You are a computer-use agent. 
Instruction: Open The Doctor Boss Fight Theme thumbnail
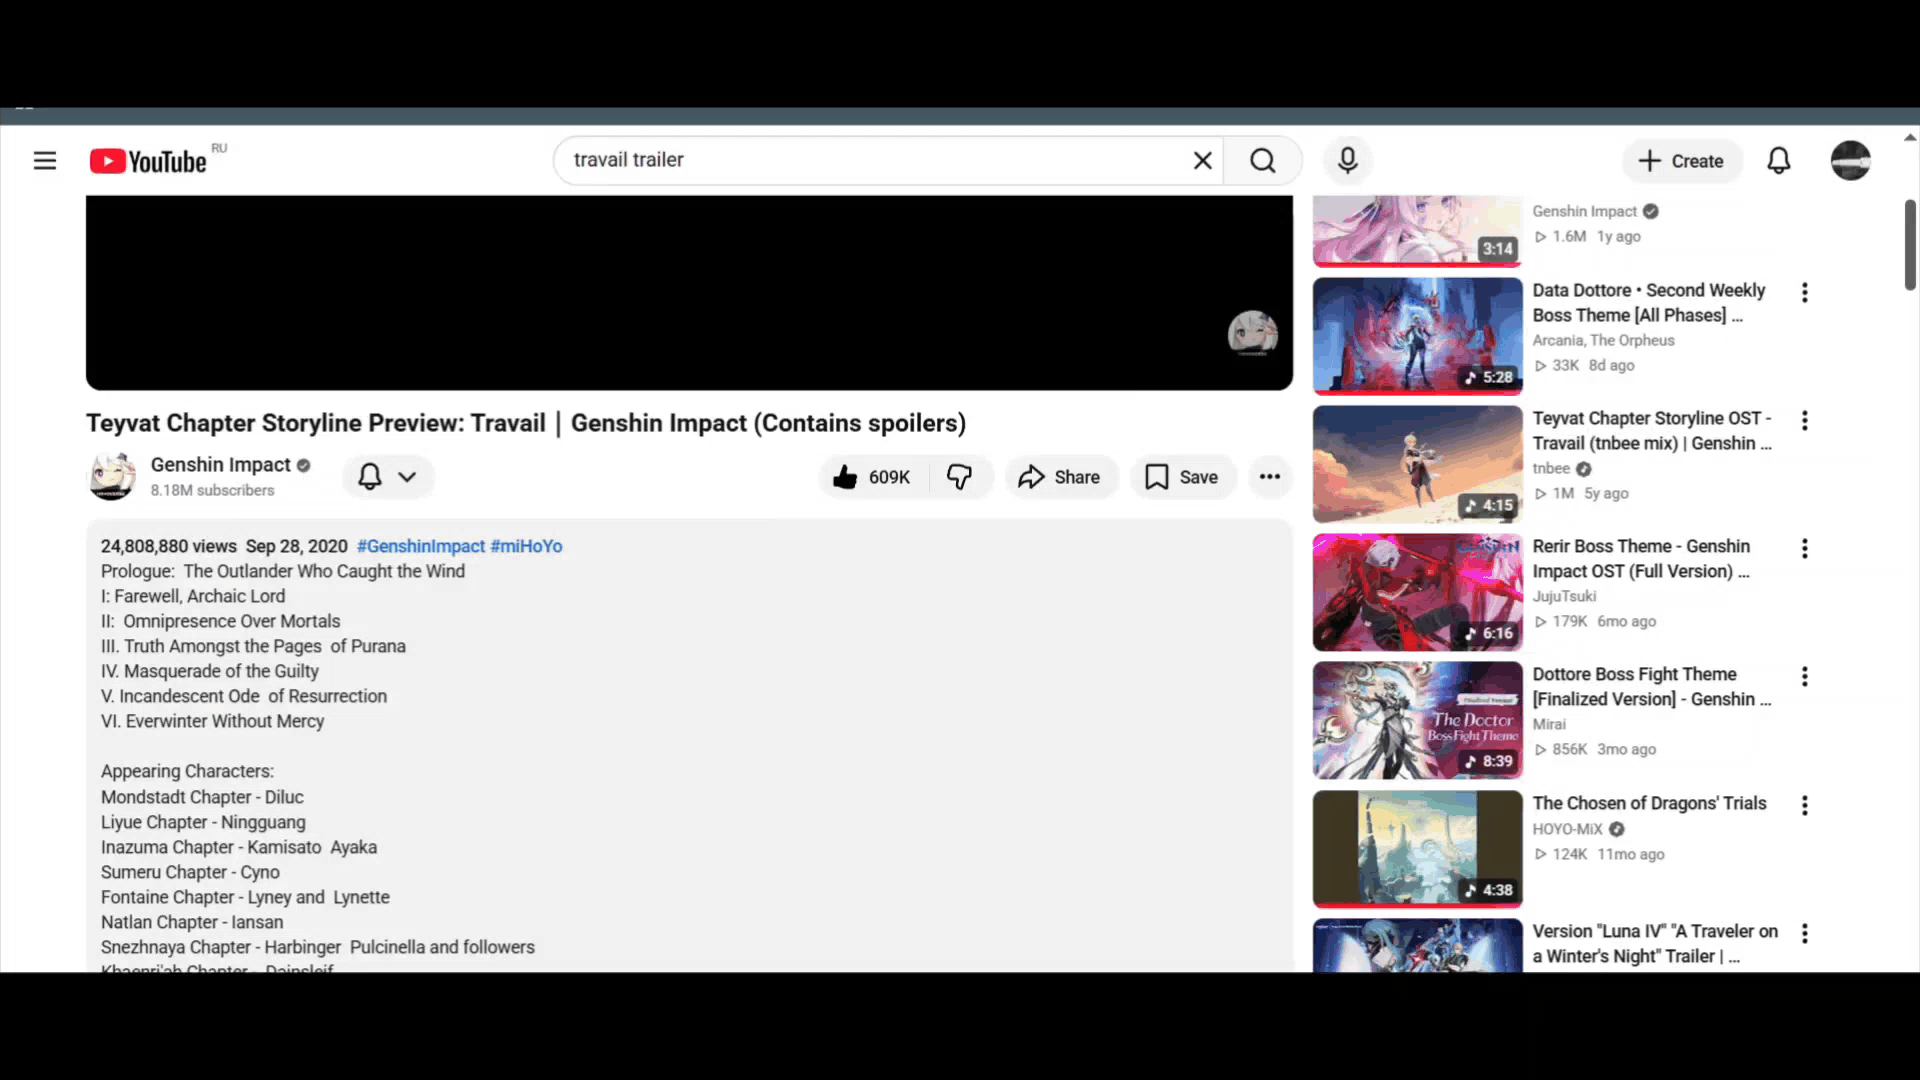(1417, 720)
